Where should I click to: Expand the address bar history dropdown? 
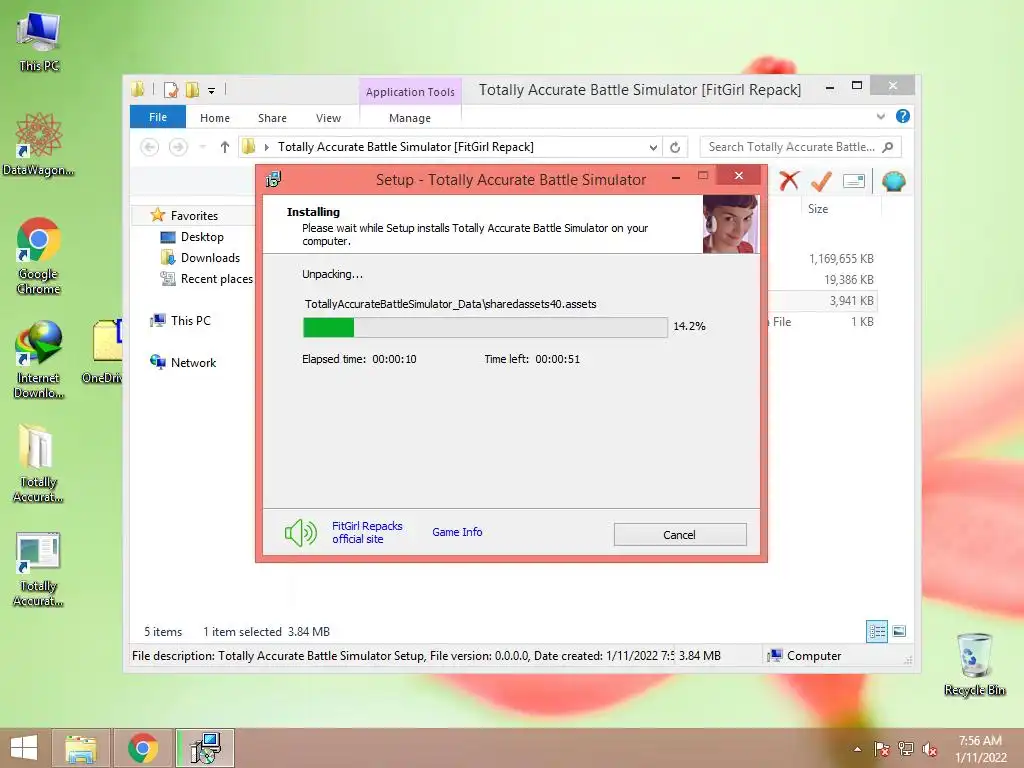652,148
